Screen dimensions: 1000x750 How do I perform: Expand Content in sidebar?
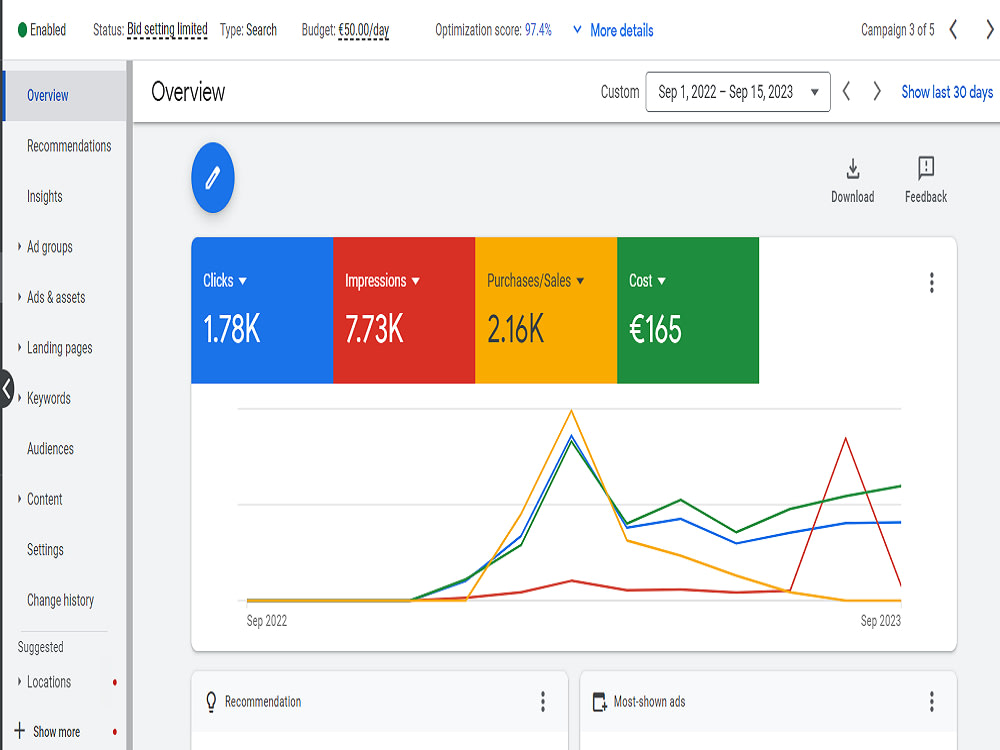[19, 499]
